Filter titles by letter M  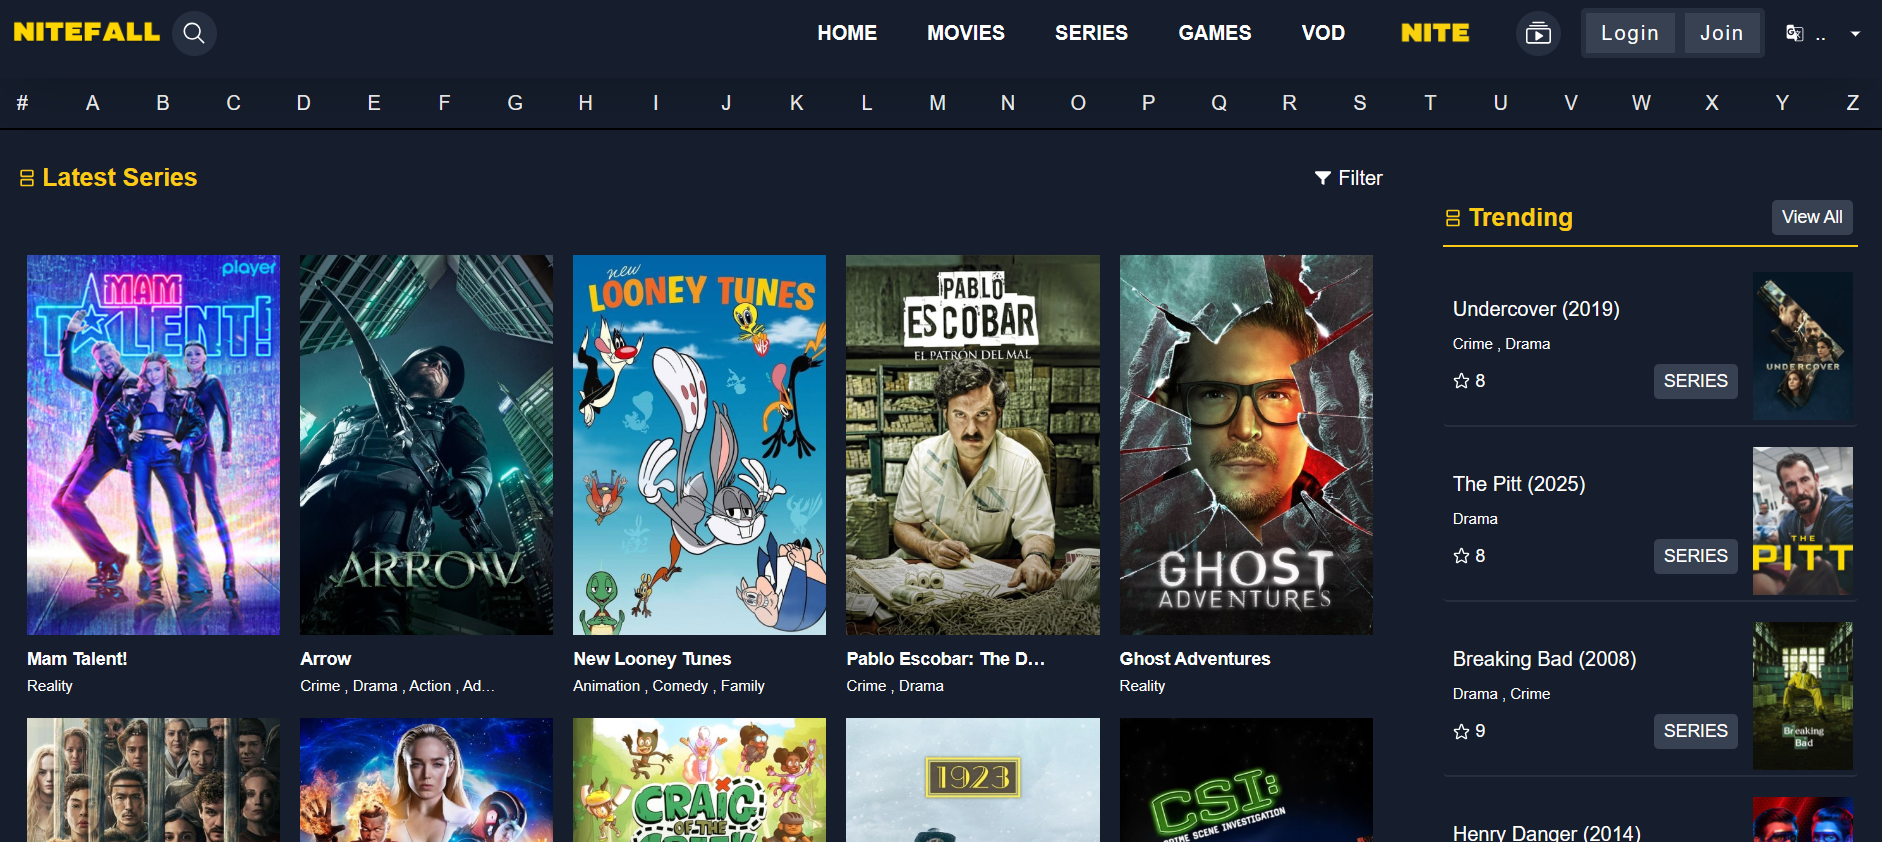[x=937, y=103]
